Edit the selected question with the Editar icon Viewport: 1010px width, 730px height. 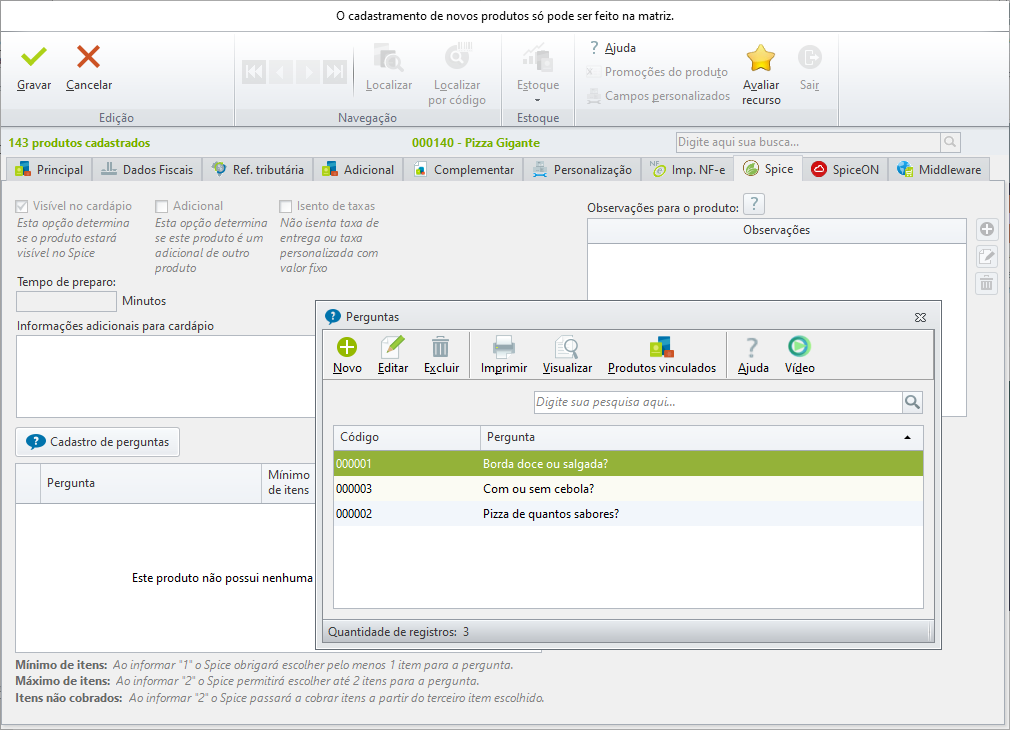pyautogui.click(x=393, y=355)
